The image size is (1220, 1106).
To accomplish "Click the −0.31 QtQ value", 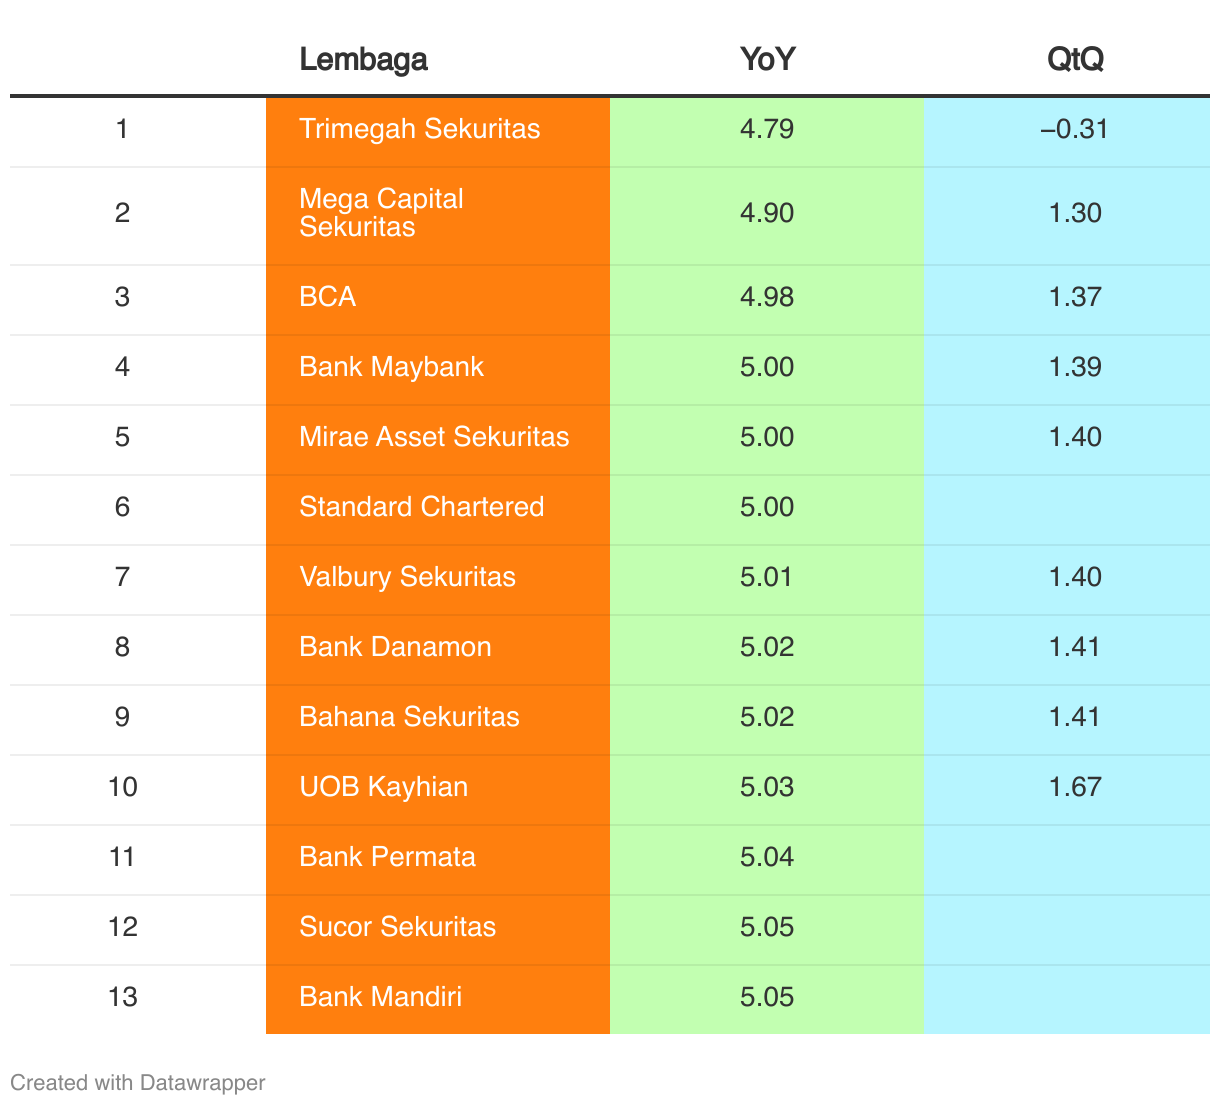I will [x=1075, y=129].
